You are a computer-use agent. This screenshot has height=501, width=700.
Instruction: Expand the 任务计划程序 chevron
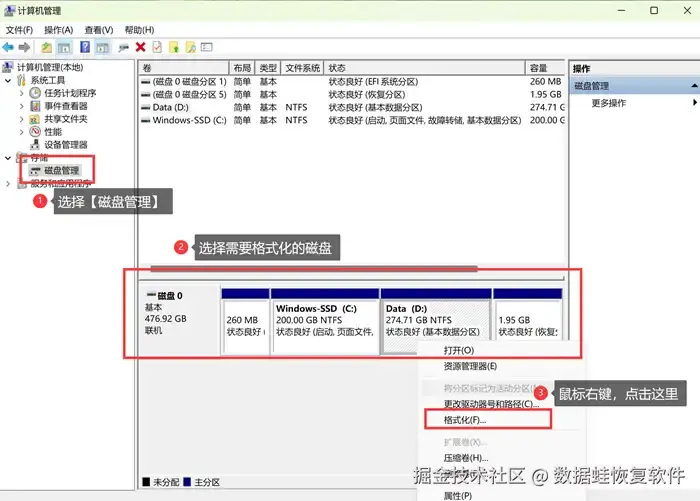tap(21, 93)
